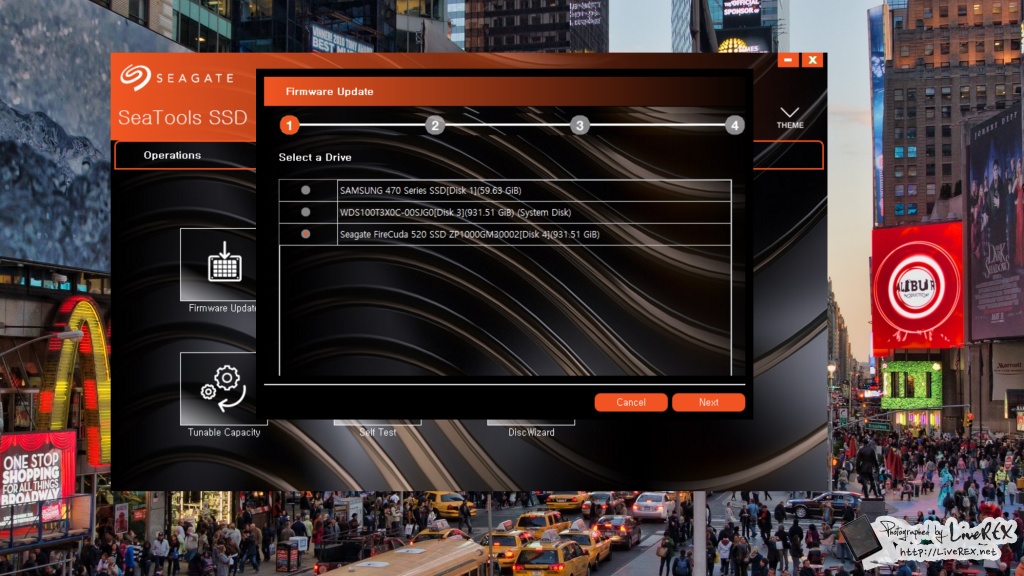This screenshot has height=576, width=1024.
Task: Click step 2 in progress indicator
Action: pyautogui.click(x=435, y=125)
